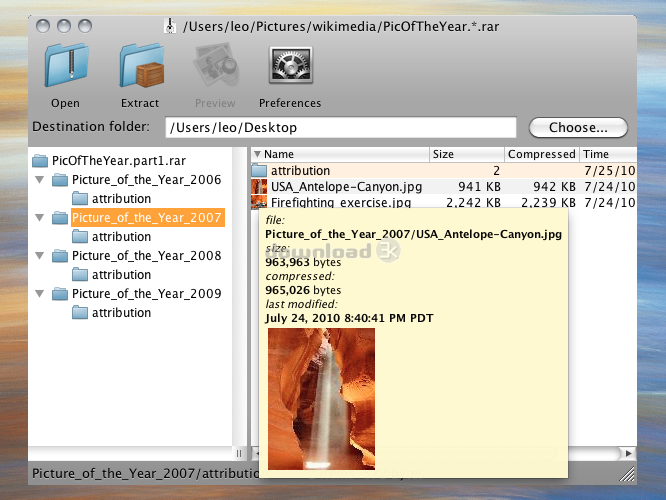The width and height of the screenshot is (666, 500).
Task: Click the Antelope Canyon preview image
Action: pyautogui.click(x=322, y=397)
